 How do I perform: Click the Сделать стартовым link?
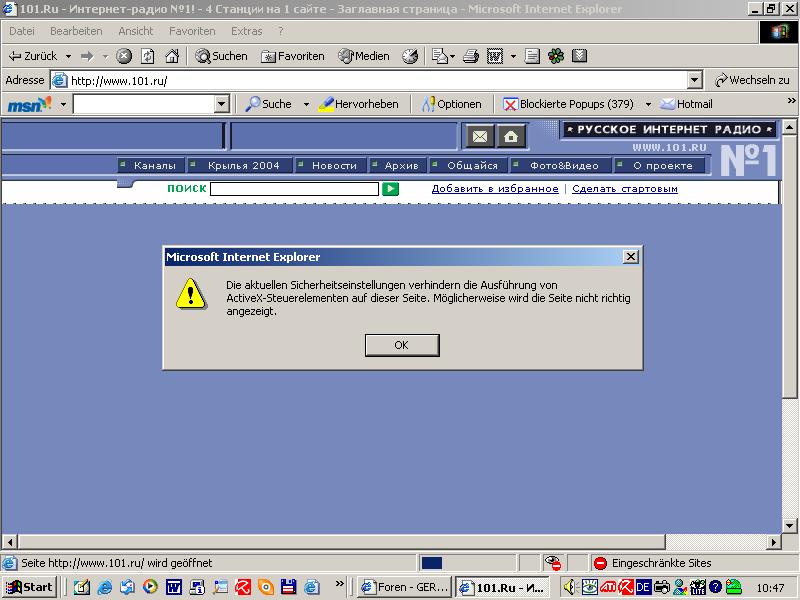(x=625, y=189)
